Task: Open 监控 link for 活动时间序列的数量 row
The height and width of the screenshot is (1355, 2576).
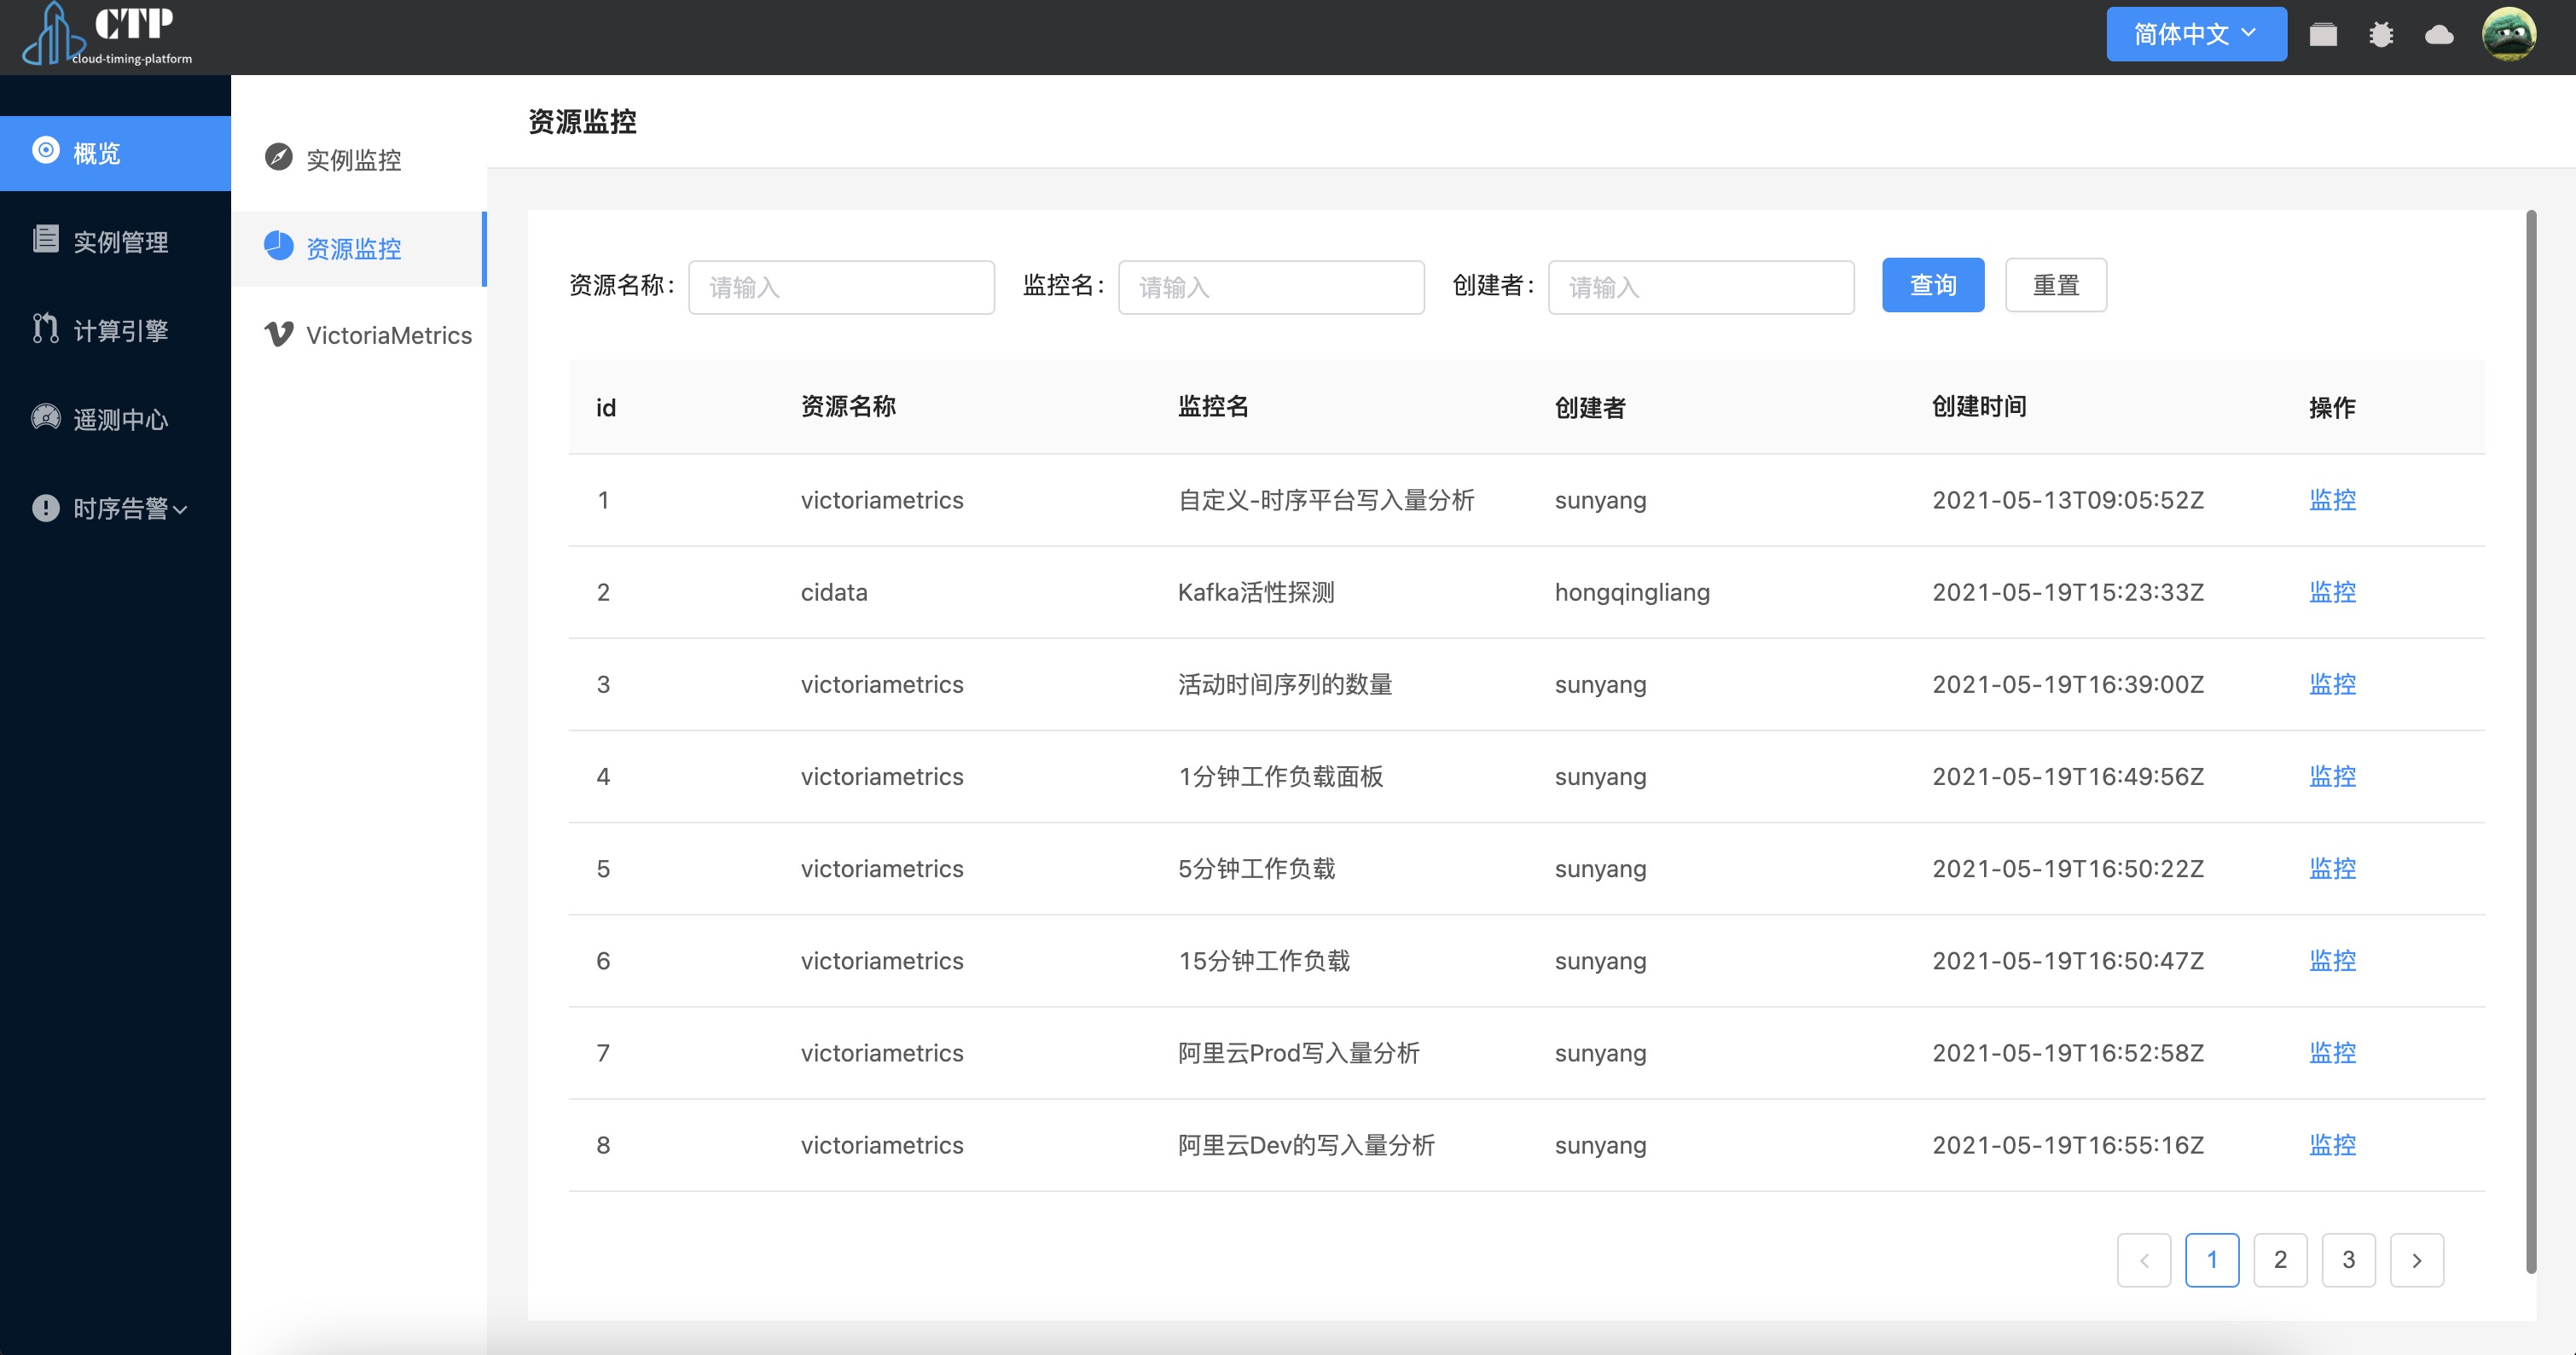Action: [2332, 684]
